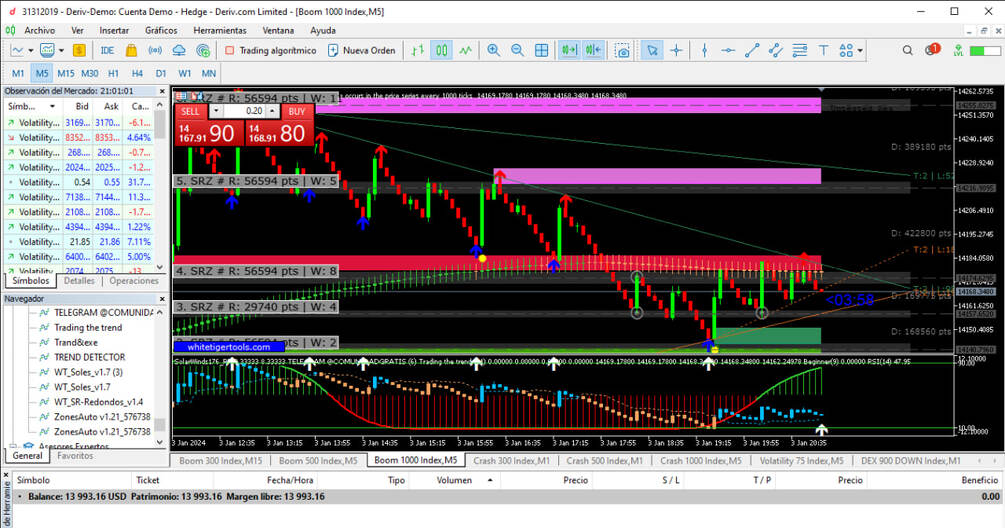1005x528 pixels.
Task: Click the signals radar icon with plus
Action: (x=203, y=50)
